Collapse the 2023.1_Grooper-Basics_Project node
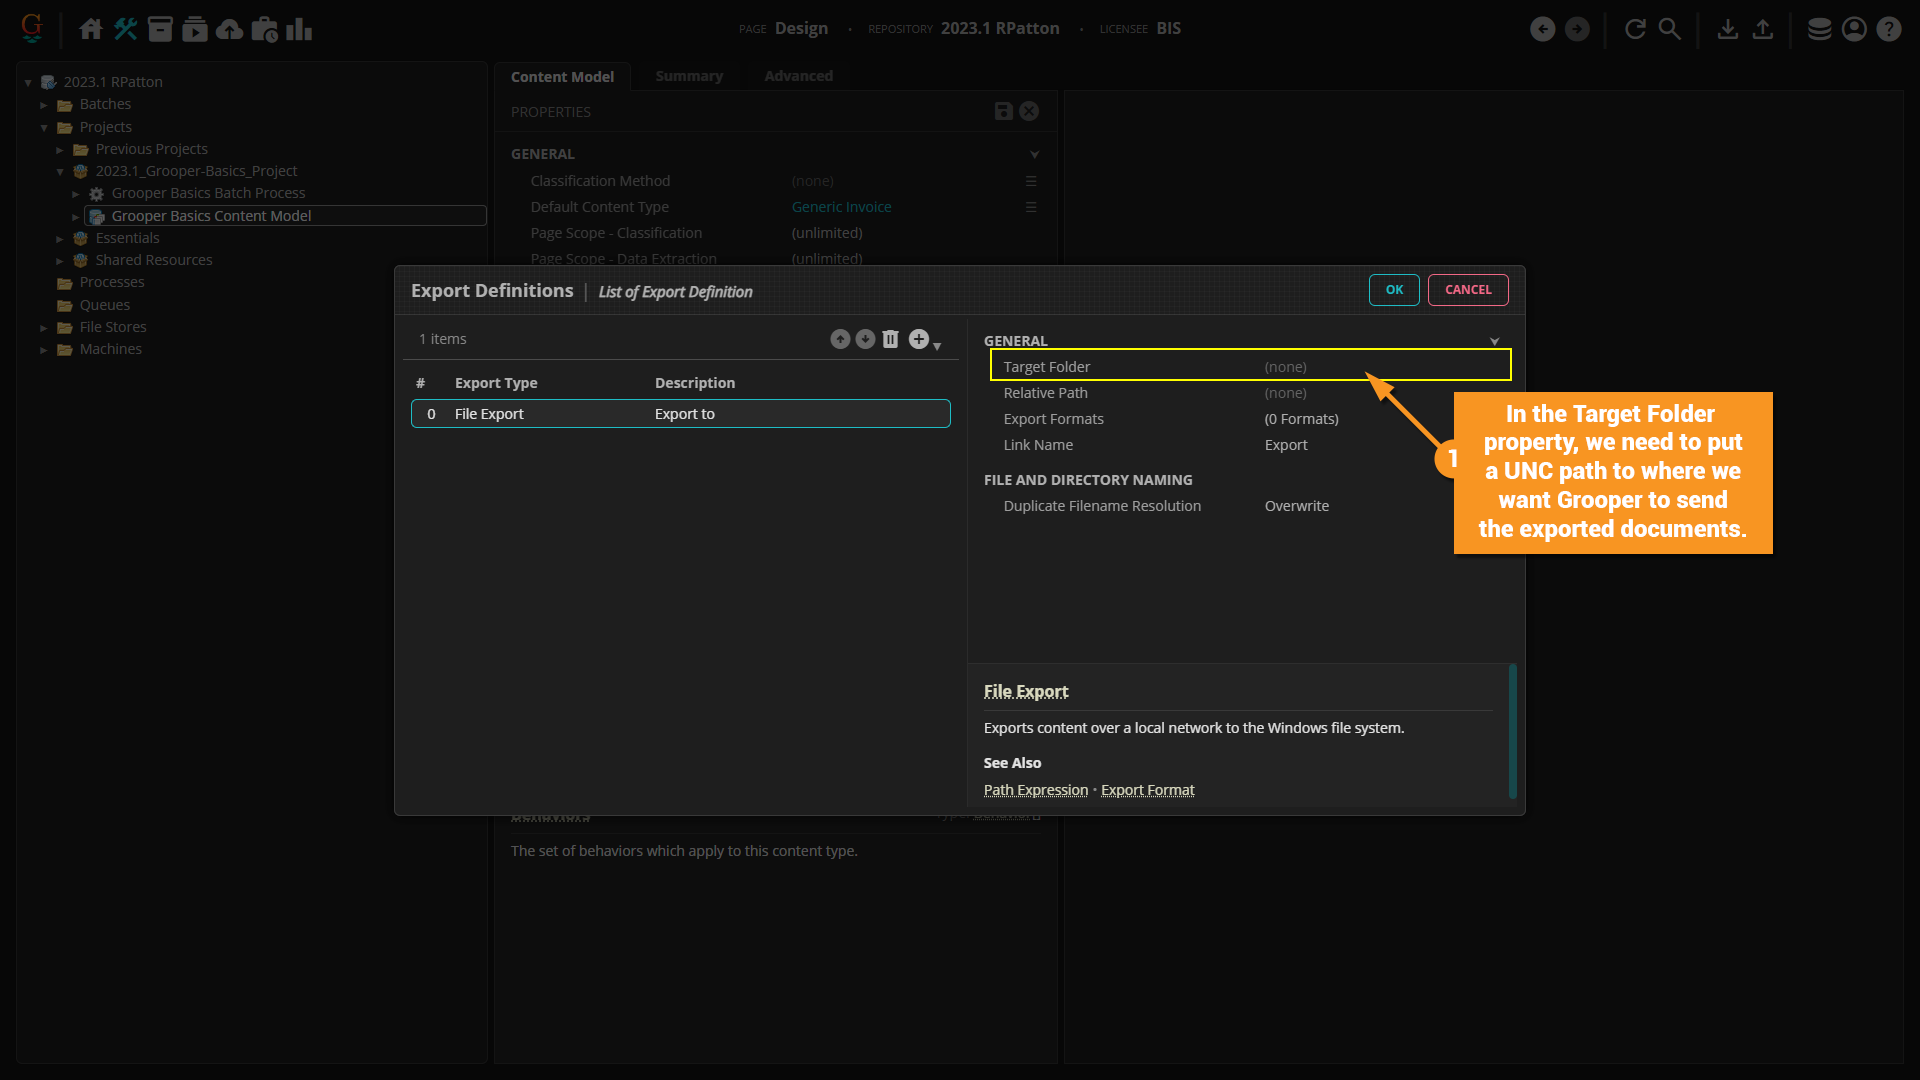 click(60, 172)
